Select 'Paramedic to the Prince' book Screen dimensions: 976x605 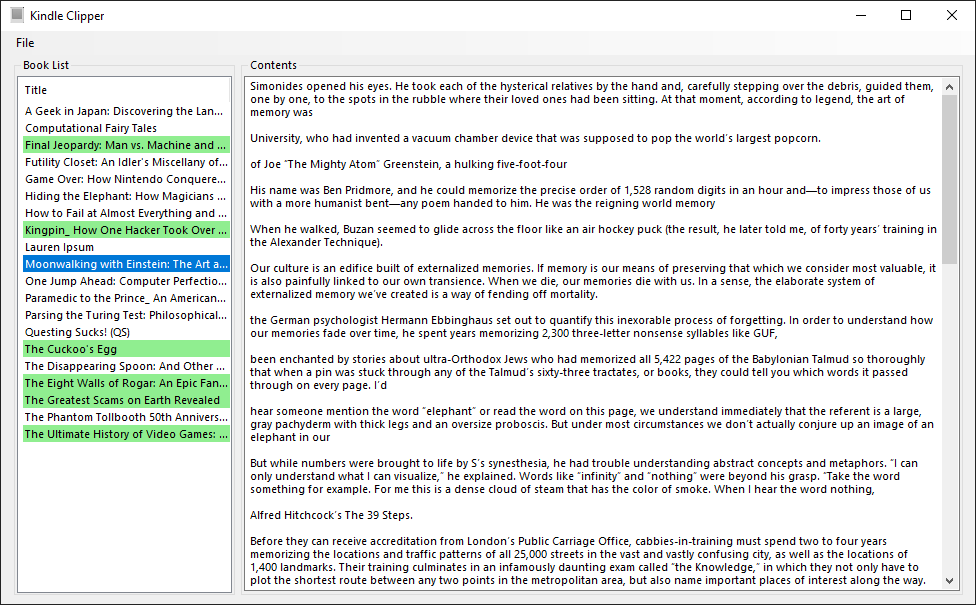pyautogui.click(x=126, y=298)
